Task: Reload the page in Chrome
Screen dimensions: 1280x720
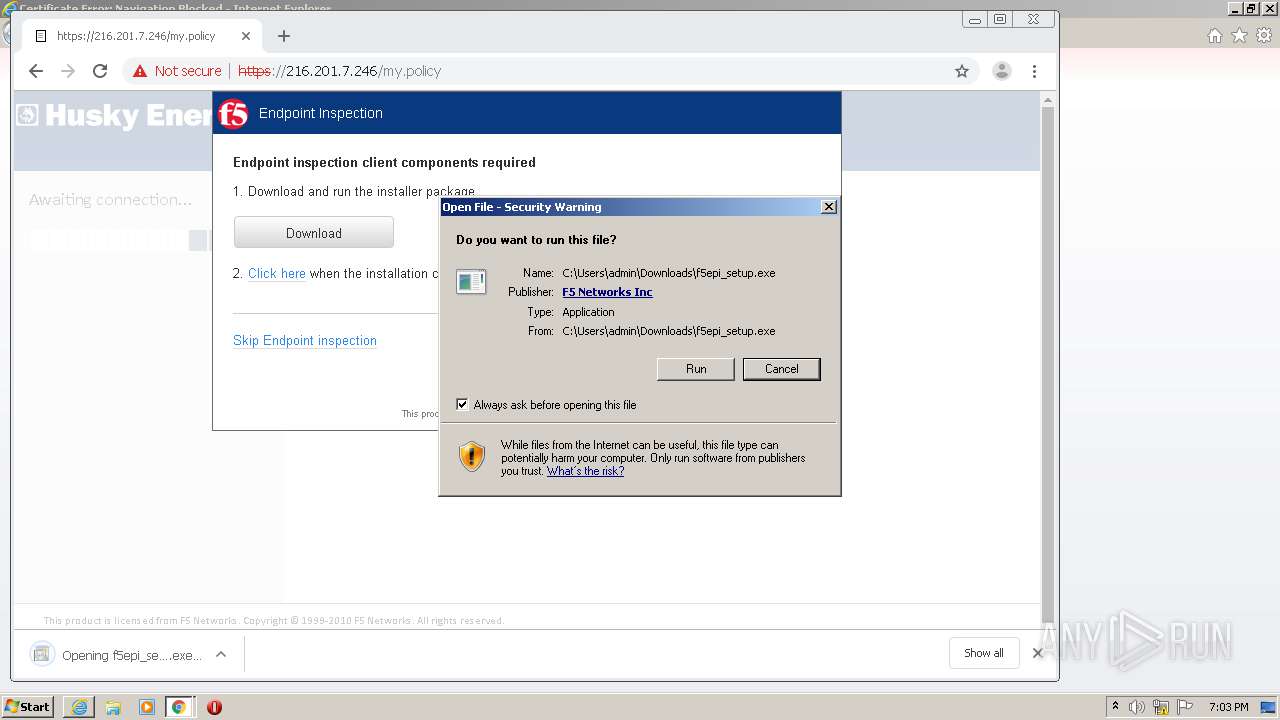Action: coord(100,71)
